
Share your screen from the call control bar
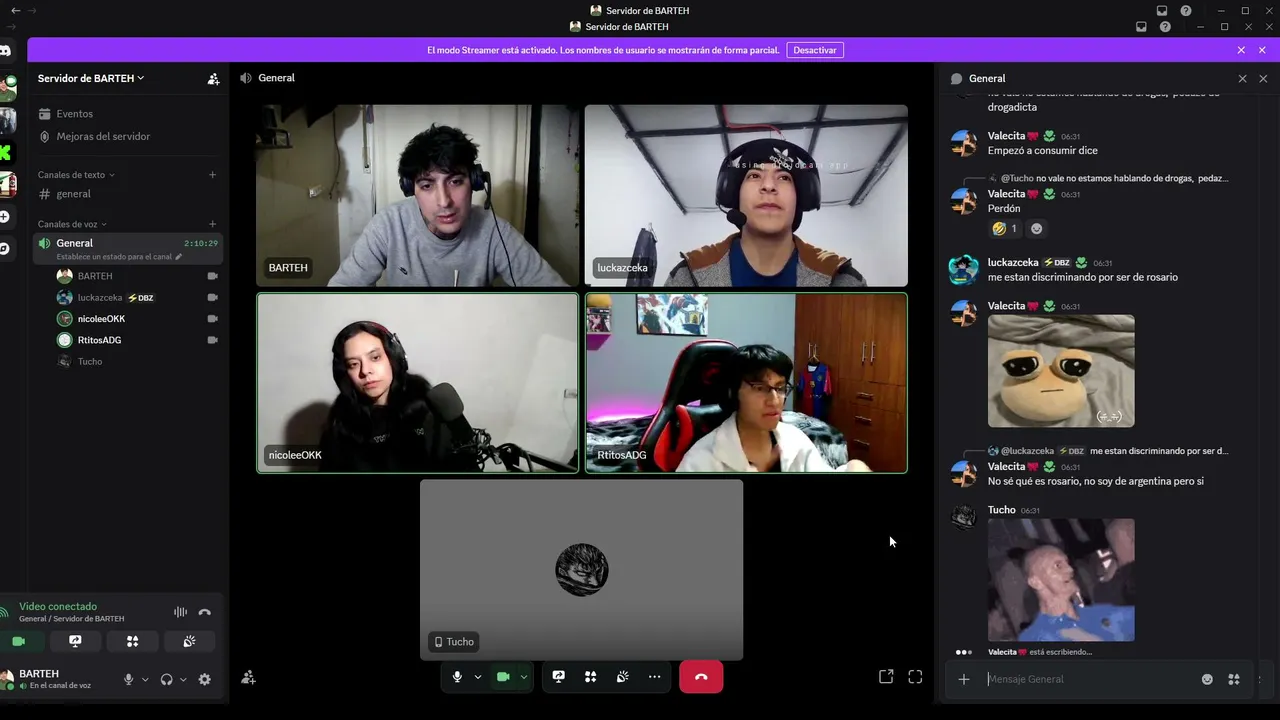(559, 677)
